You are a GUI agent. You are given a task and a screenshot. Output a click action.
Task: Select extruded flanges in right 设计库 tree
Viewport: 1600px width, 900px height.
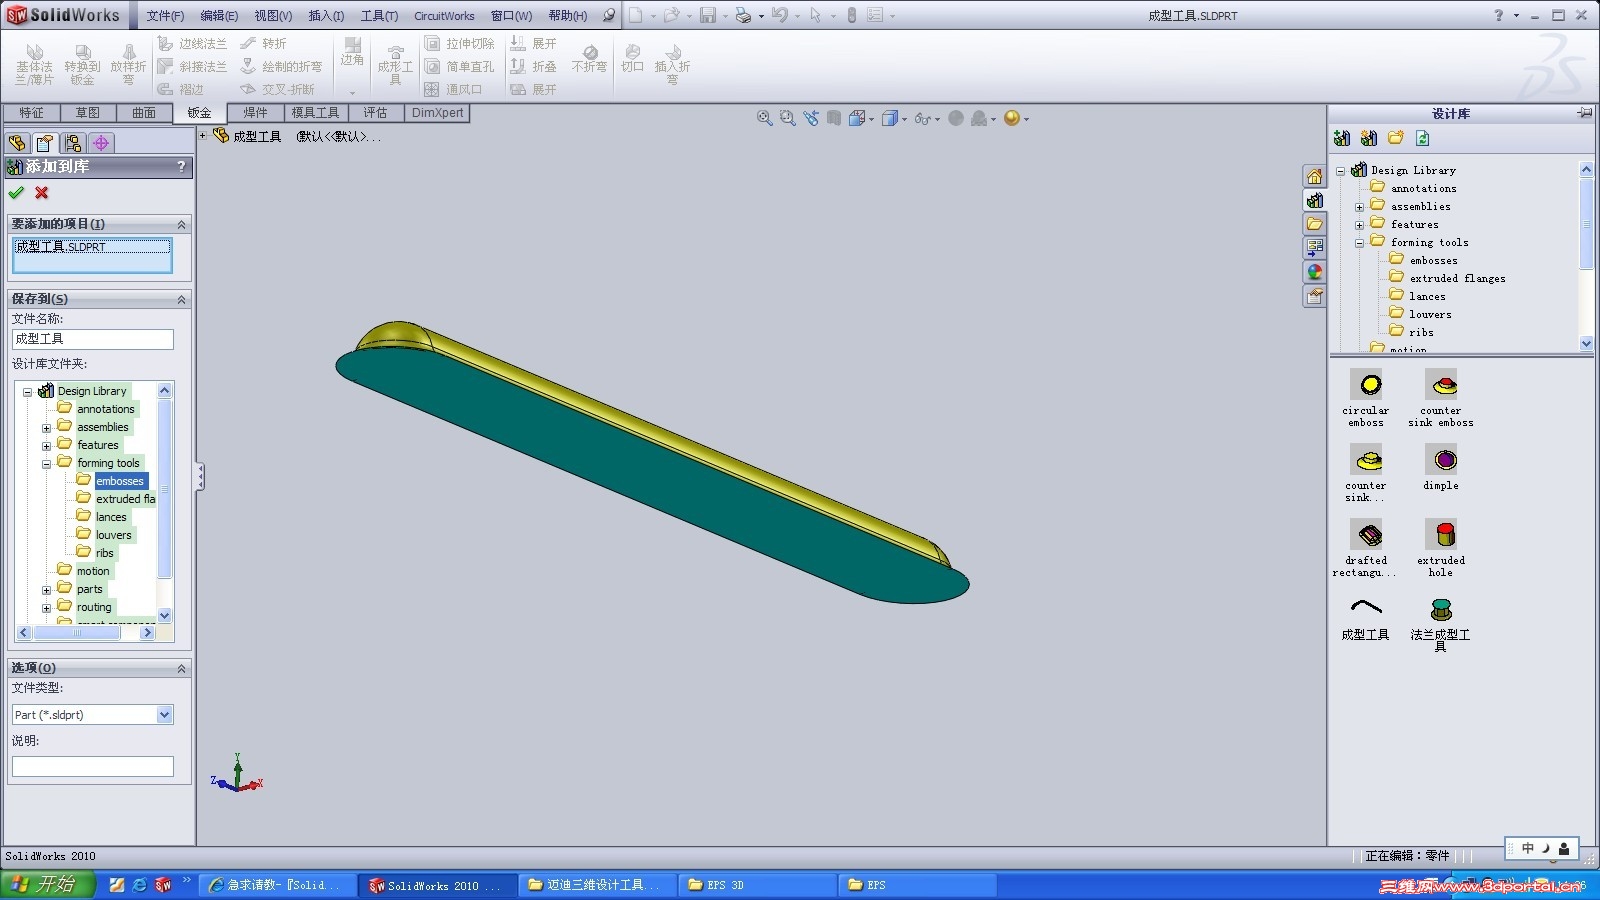tap(1457, 278)
